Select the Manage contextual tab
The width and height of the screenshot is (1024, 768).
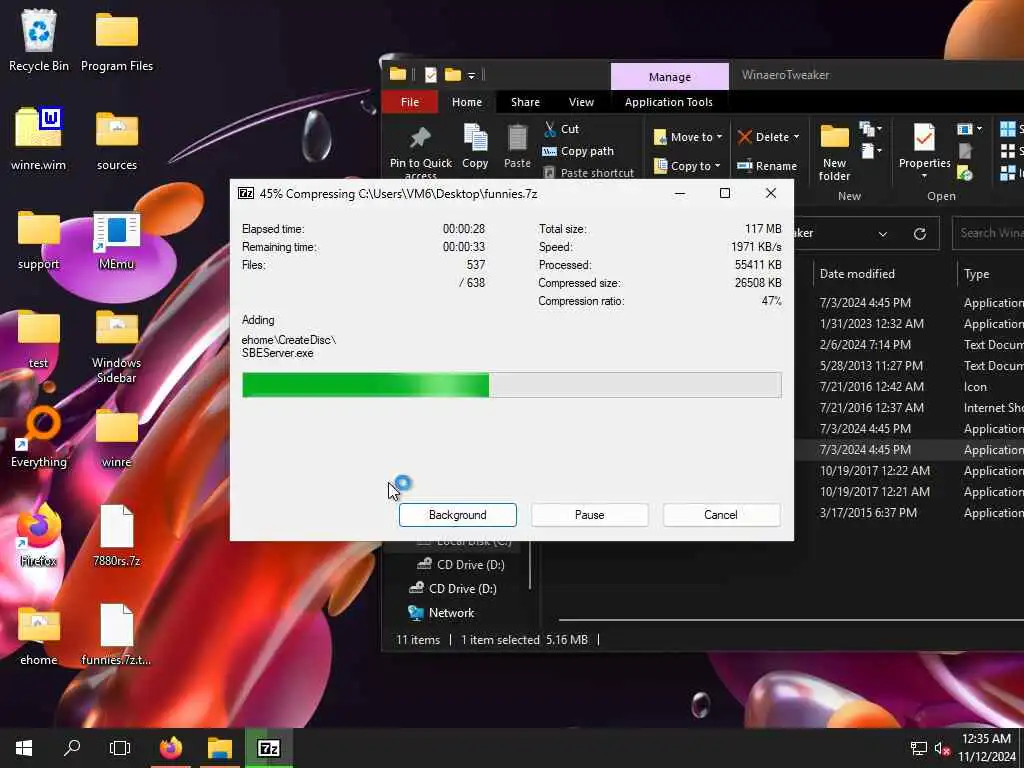(x=669, y=76)
